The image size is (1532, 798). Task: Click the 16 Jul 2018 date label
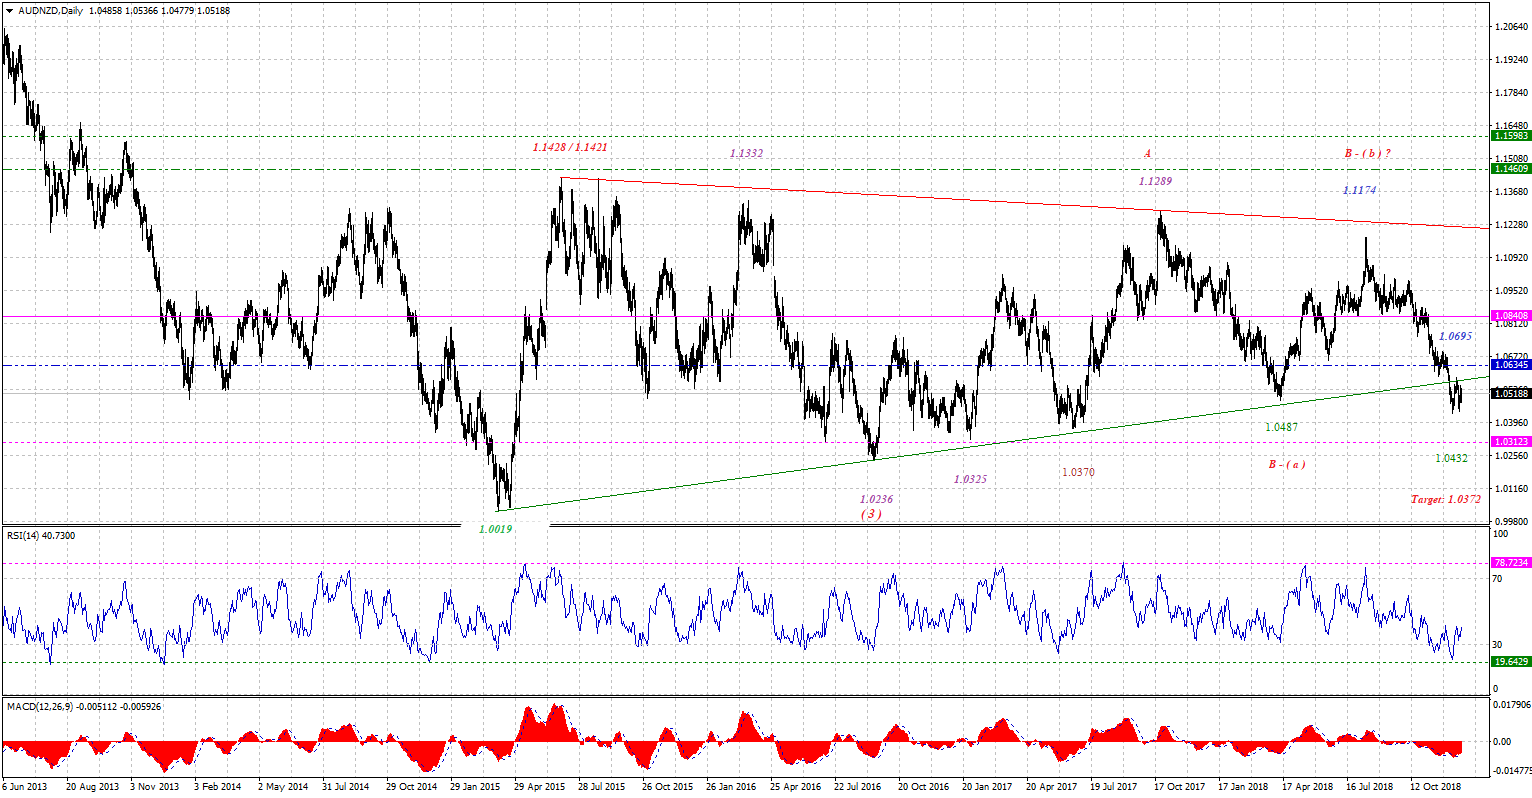click(1370, 787)
